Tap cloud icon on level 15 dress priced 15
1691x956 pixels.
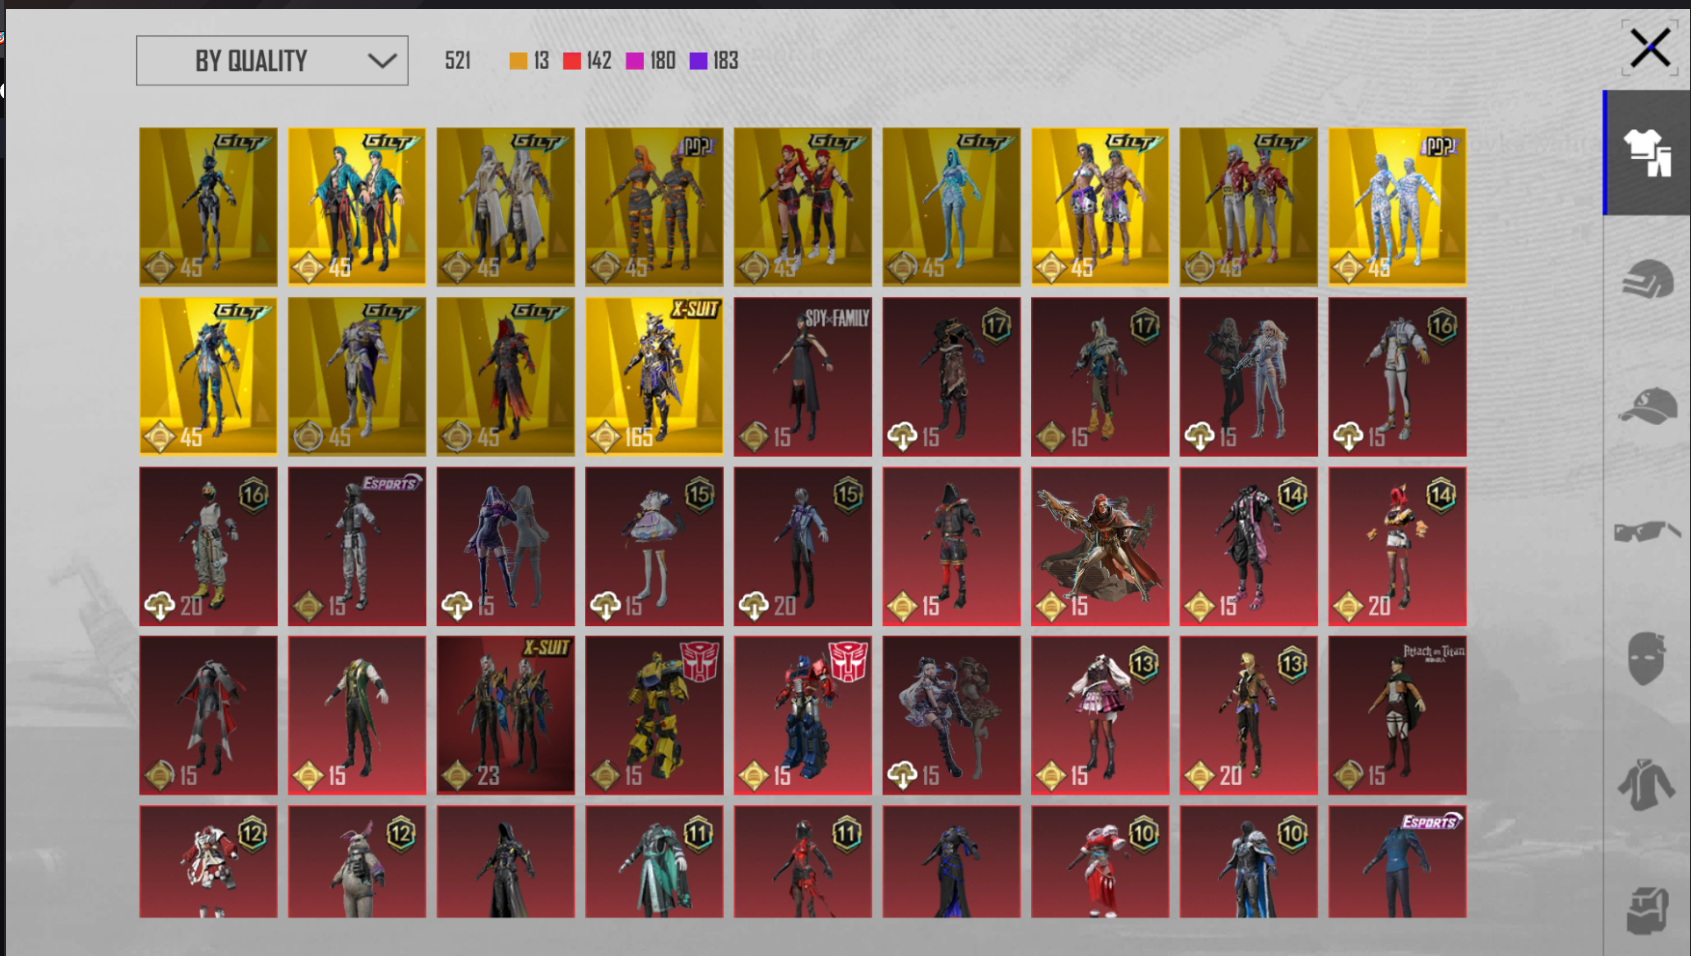coord(605,606)
